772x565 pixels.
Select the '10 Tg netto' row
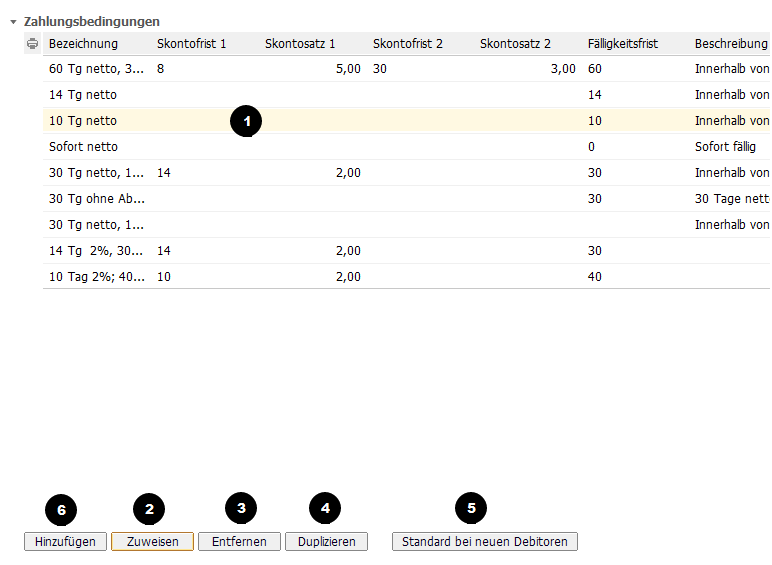(407, 121)
